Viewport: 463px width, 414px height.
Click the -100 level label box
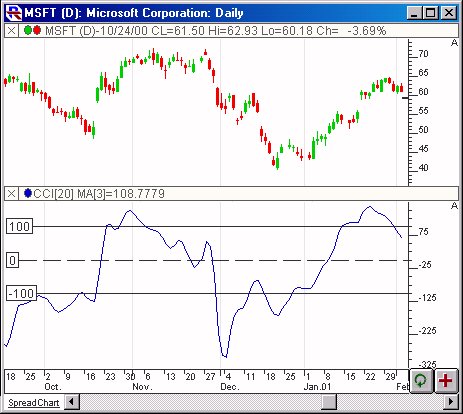pos(21,294)
